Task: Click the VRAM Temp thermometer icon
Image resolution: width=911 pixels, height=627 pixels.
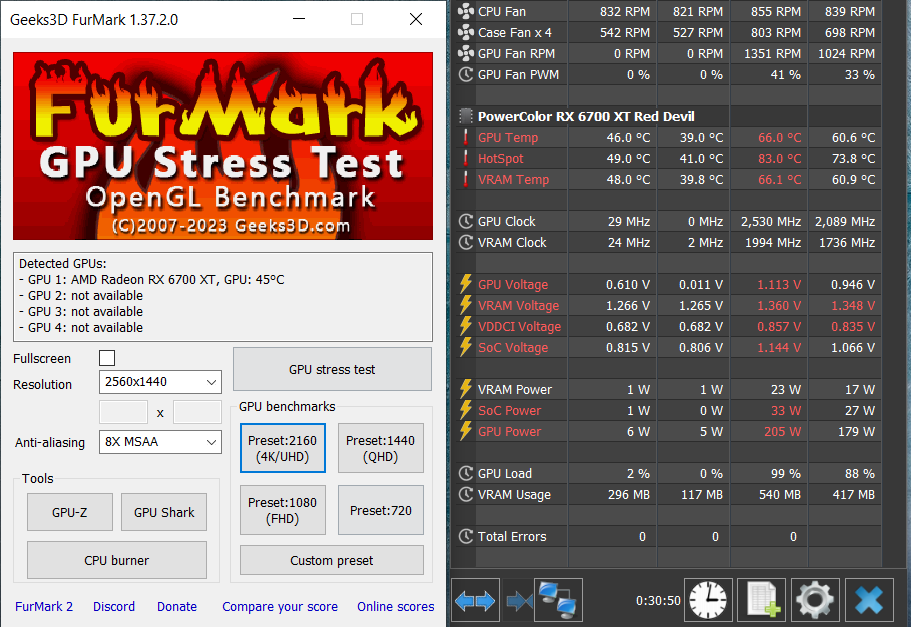Action: 465,180
